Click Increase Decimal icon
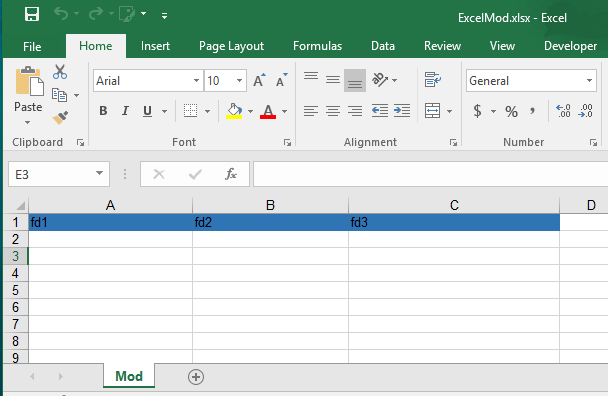Image resolution: width=608 pixels, height=396 pixels. tap(563, 111)
